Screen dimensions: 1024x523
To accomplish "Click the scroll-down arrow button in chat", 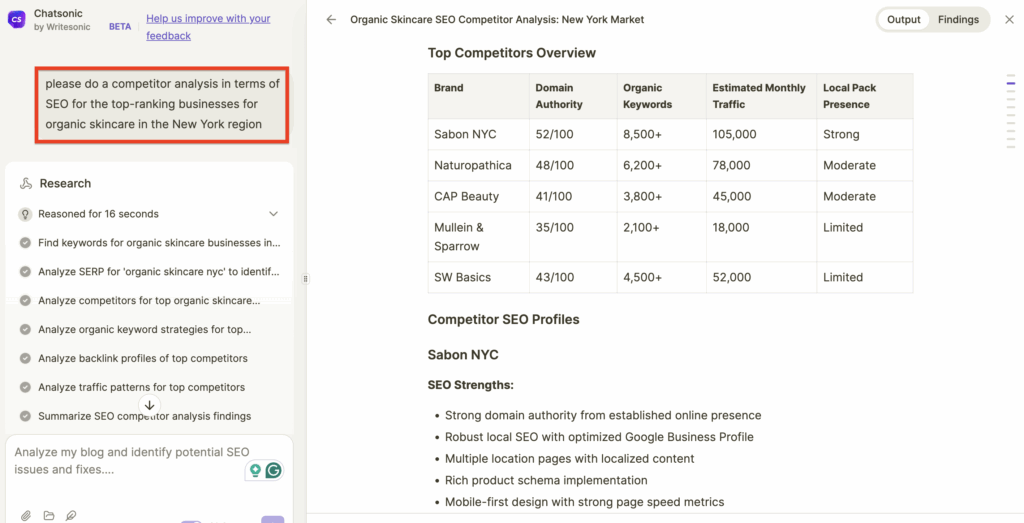I will point(149,405).
